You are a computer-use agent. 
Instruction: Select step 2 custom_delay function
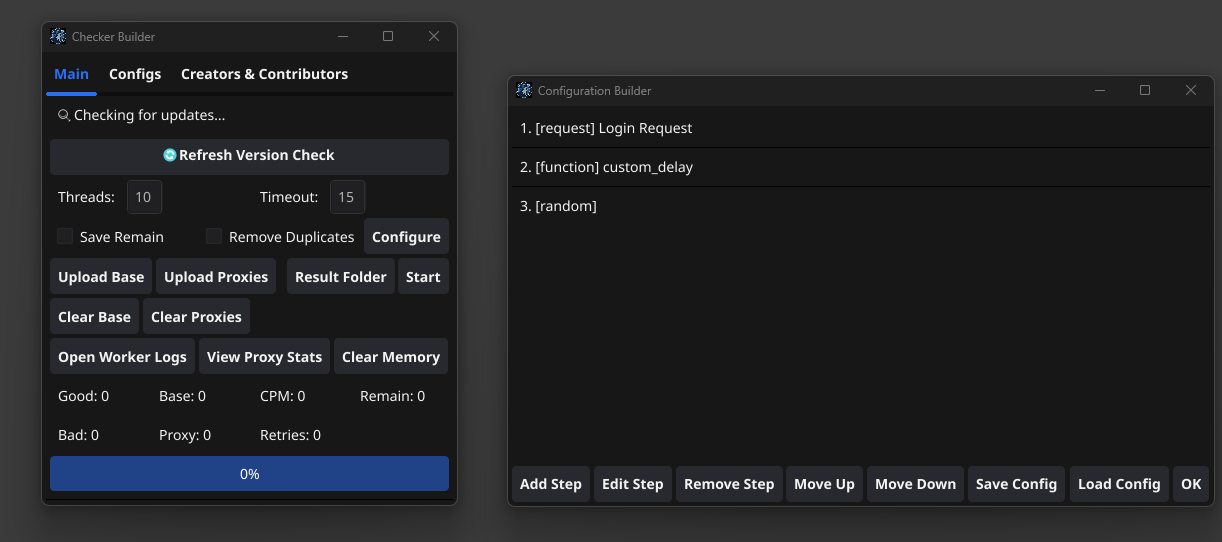coord(861,167)
